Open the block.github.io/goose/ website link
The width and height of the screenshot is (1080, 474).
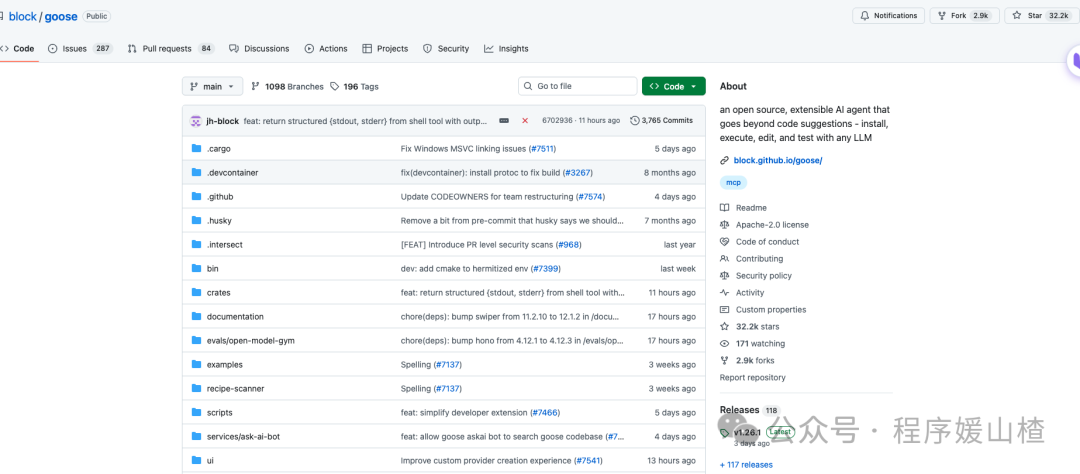pyautogui.click(x=777, y=160)
